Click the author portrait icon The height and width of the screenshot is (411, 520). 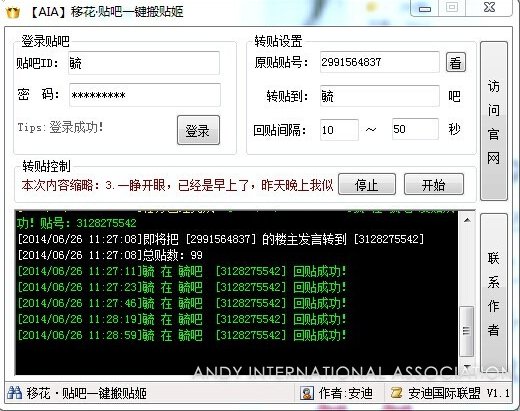pos(306,393)
